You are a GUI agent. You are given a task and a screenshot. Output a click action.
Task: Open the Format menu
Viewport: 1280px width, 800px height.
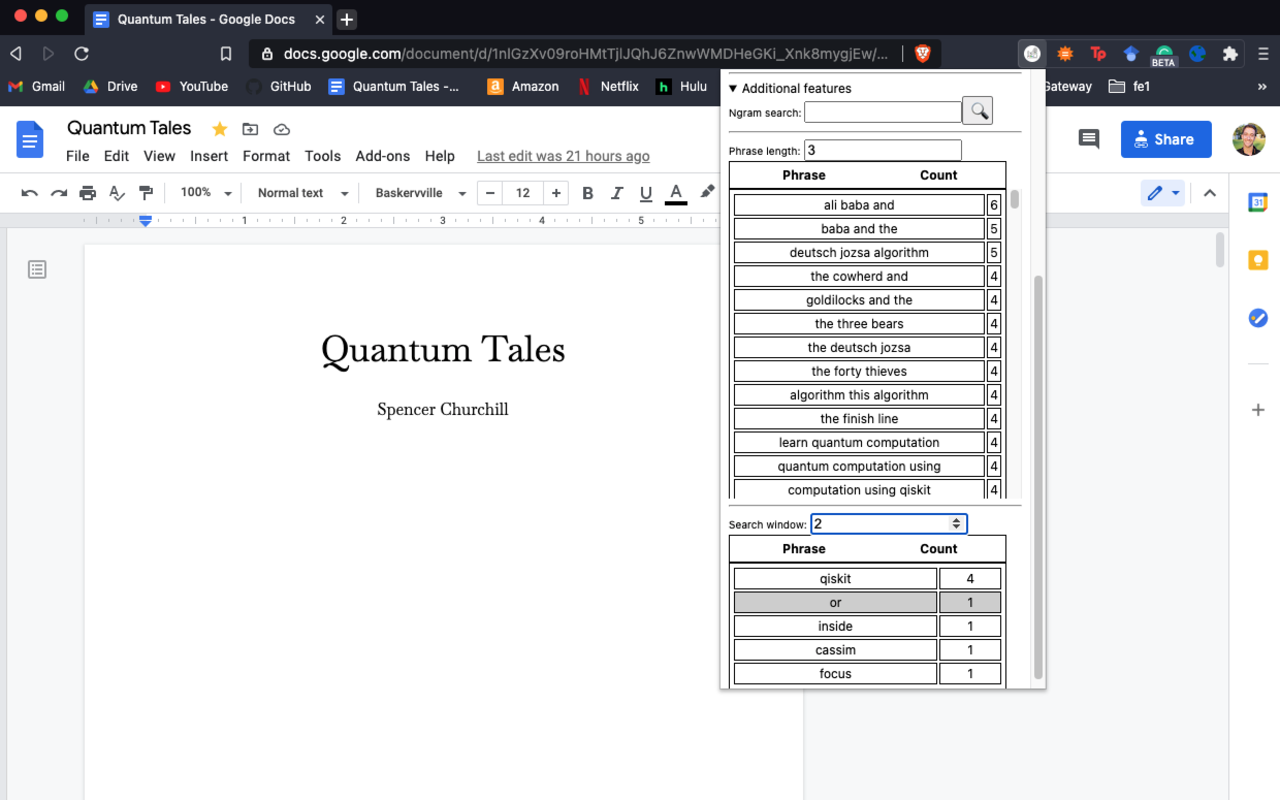(x=266, y=156)
